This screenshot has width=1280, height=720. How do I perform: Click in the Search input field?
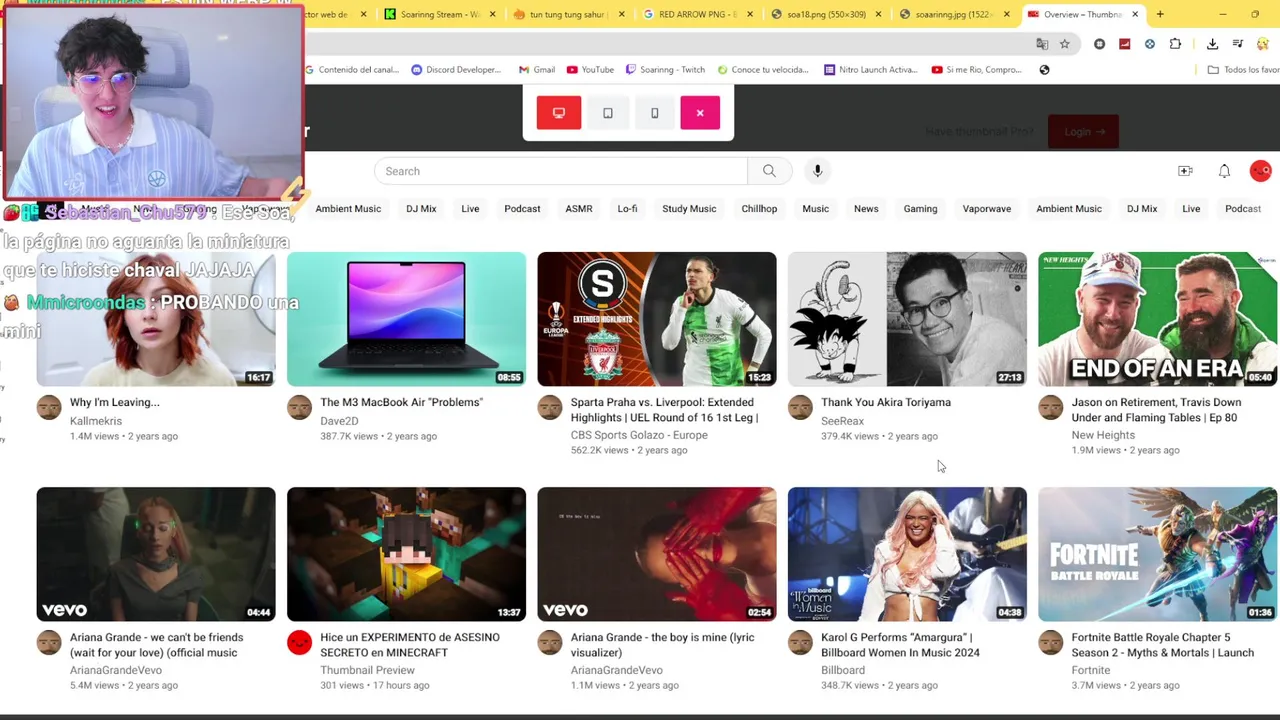[561, 171]
